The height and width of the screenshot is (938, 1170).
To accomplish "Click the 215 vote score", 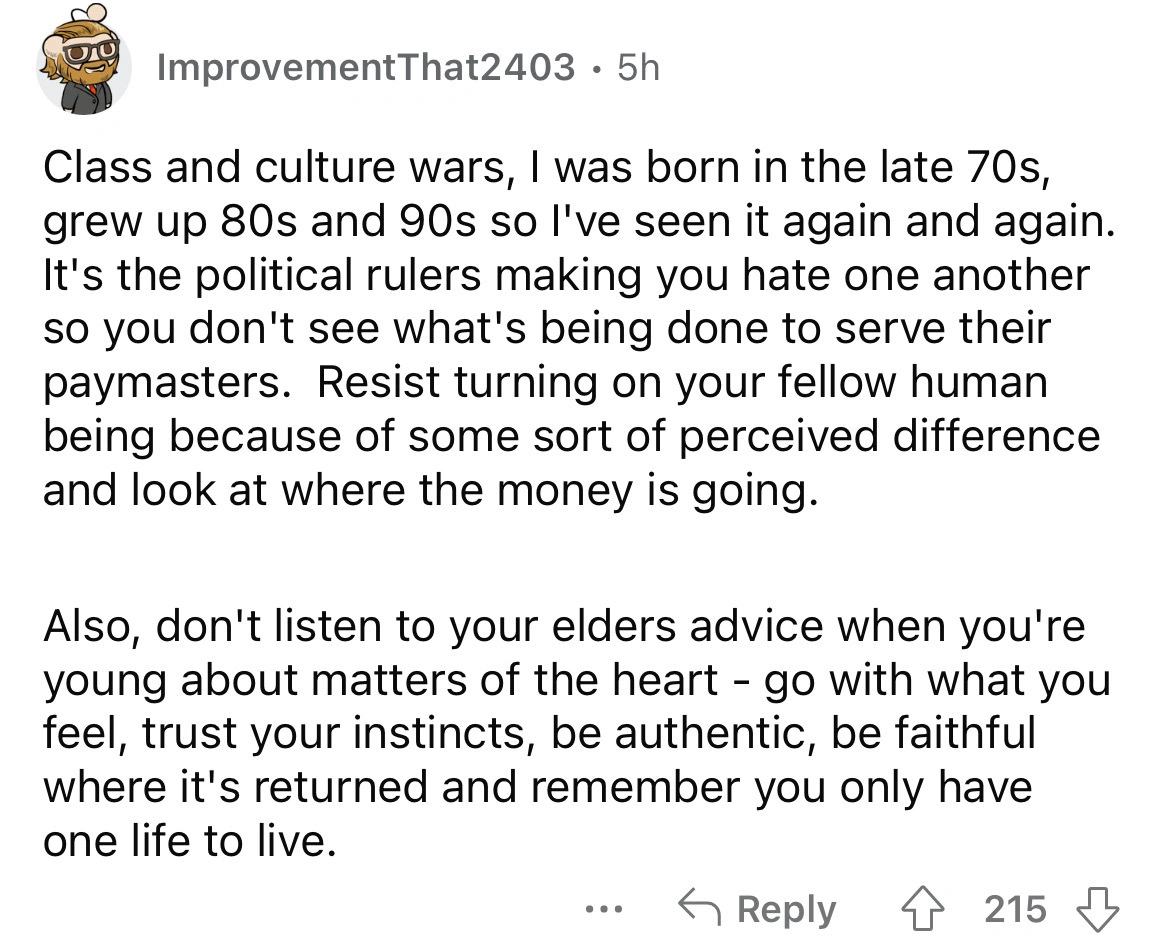I will click(1017, 908).
